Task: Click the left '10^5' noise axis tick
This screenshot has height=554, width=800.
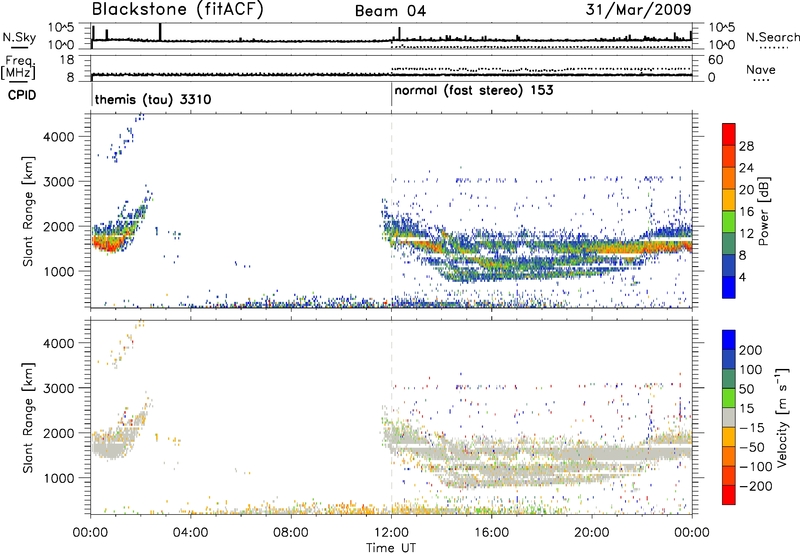Action: coord(61,27)
